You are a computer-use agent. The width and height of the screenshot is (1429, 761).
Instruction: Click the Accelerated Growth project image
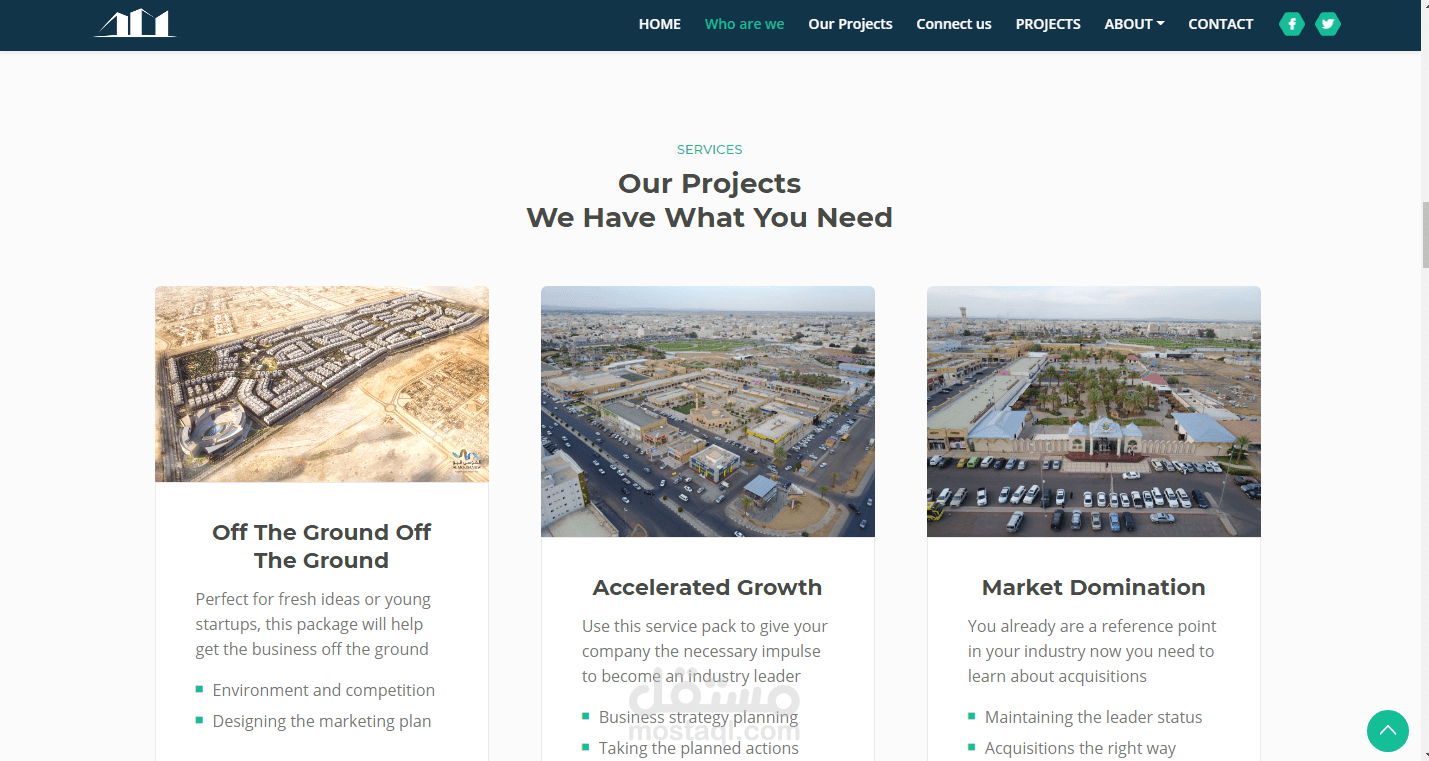click(x=708, y=411)
